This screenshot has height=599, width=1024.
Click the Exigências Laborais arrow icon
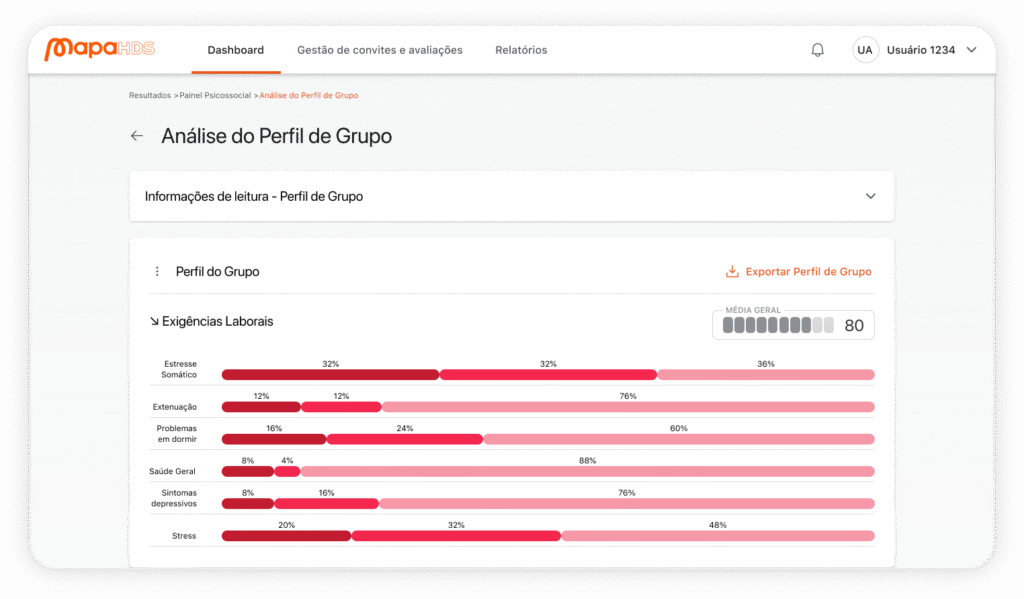click(154, 322)
